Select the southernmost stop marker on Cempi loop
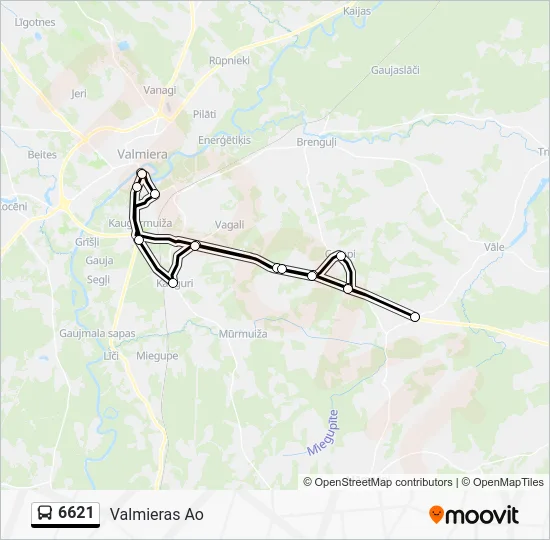This screenshot has width=550, height=540. pyautogui.click(x=348, y=289)
